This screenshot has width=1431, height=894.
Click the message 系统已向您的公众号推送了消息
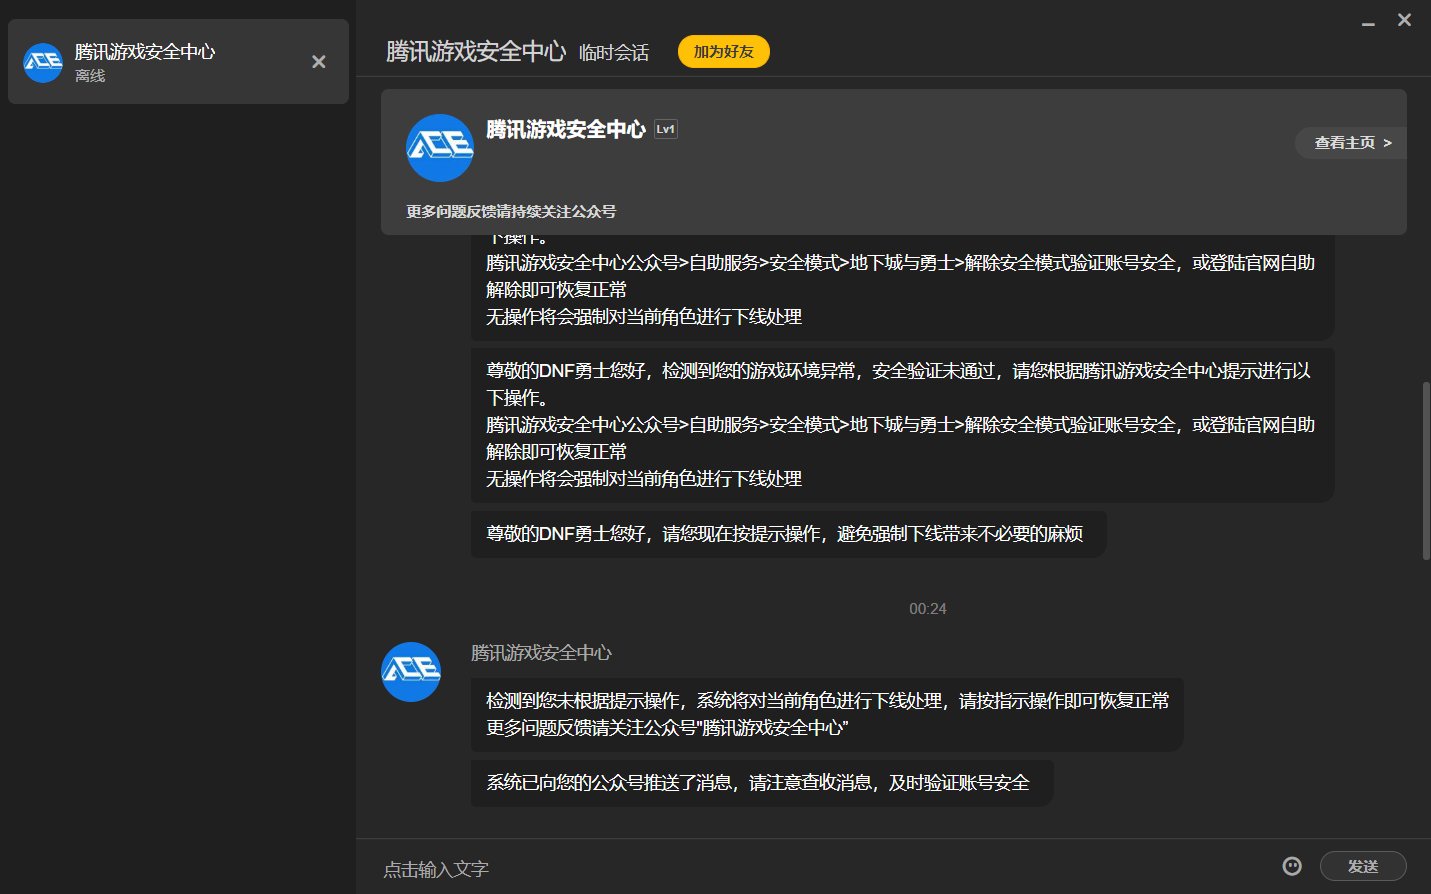point(762,783)
